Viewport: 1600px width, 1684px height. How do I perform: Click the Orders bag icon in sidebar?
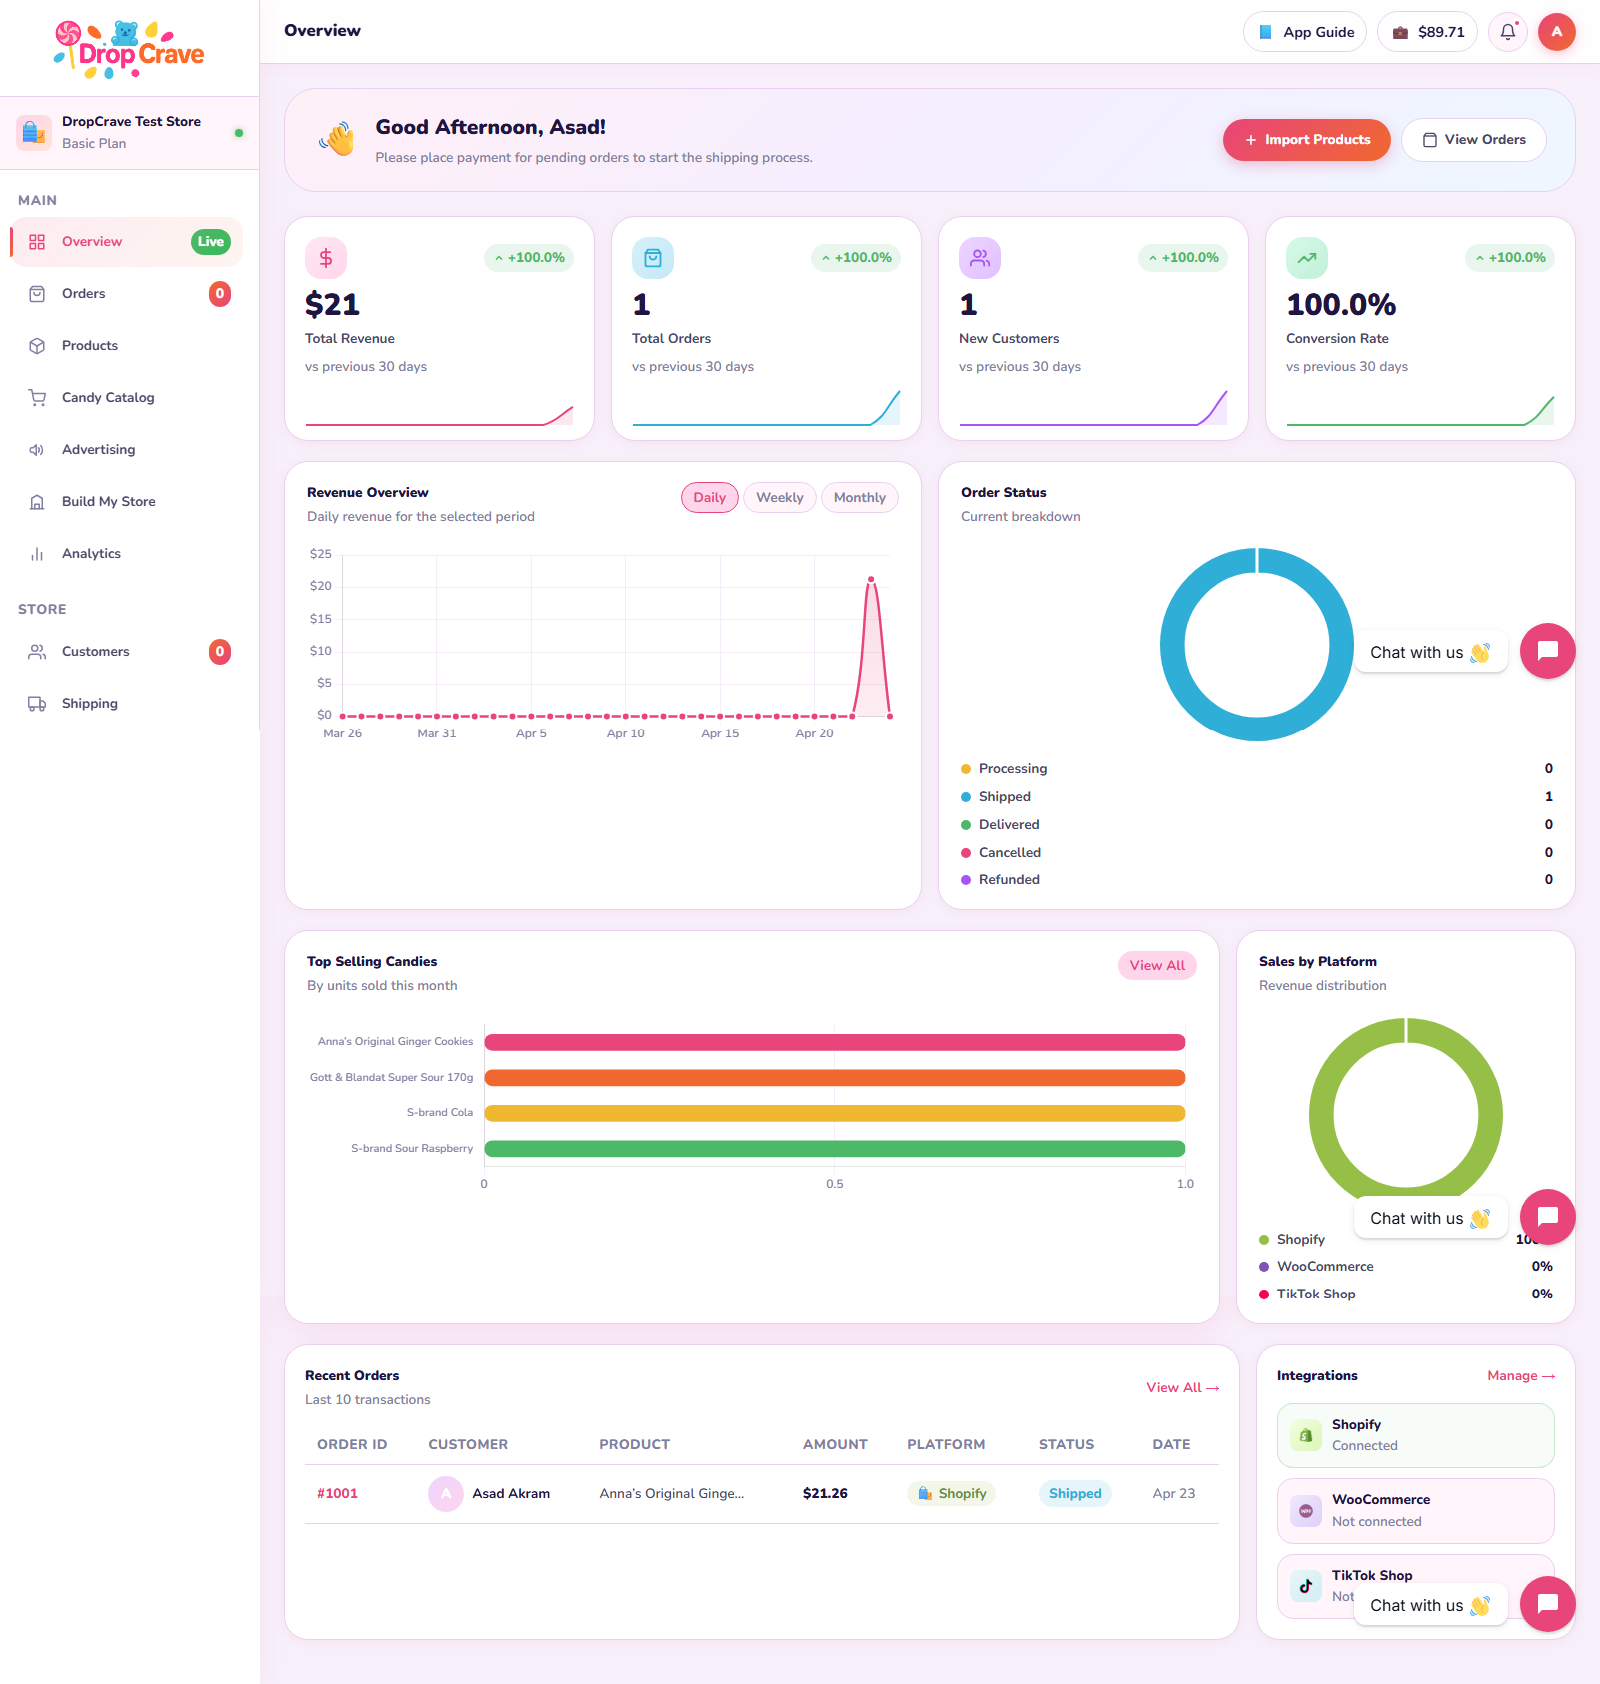click(37, 294)
